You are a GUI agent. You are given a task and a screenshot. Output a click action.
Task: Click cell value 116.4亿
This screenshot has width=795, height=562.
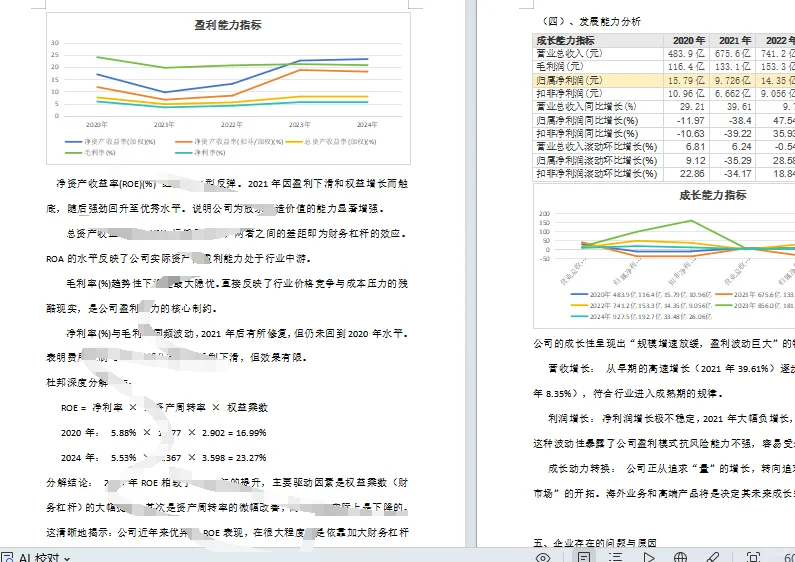(x=686, y=67)
